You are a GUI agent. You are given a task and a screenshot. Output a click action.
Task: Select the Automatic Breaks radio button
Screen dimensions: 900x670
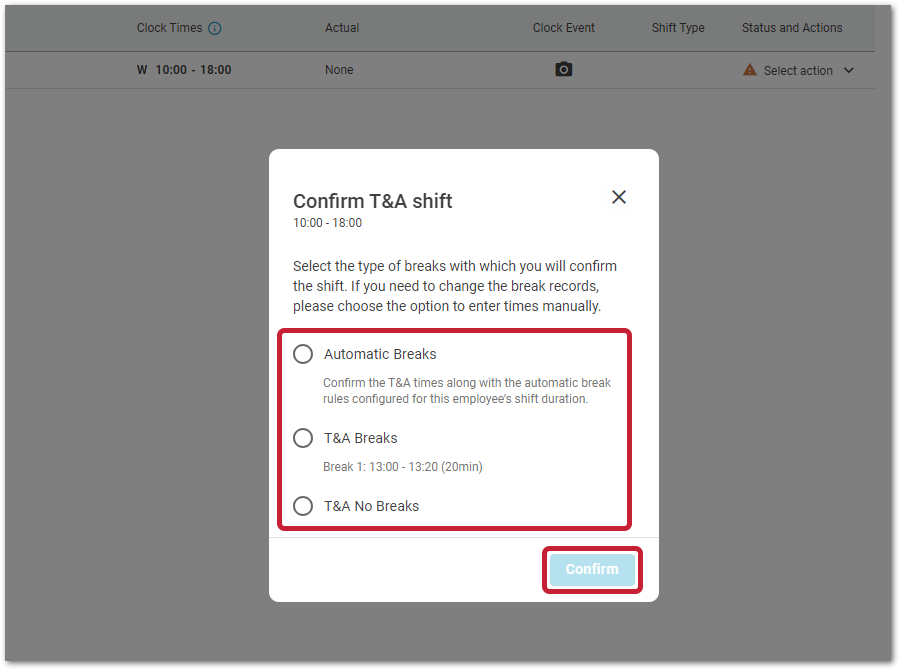[x=303, y=354]
